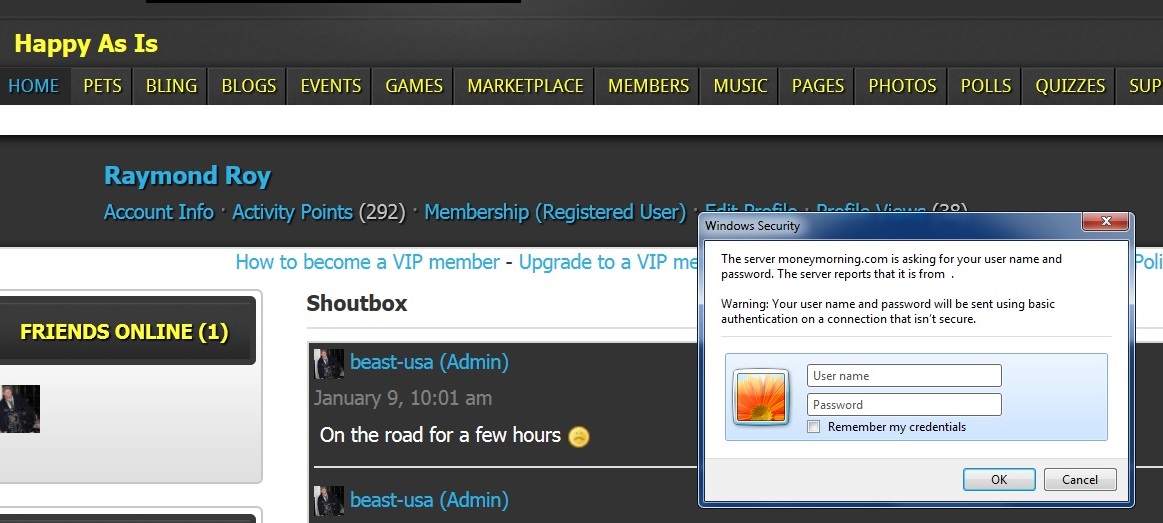Screen dimensions: 1163x523
Task: Go to the MARKETPLACE section
Action: 525,86
